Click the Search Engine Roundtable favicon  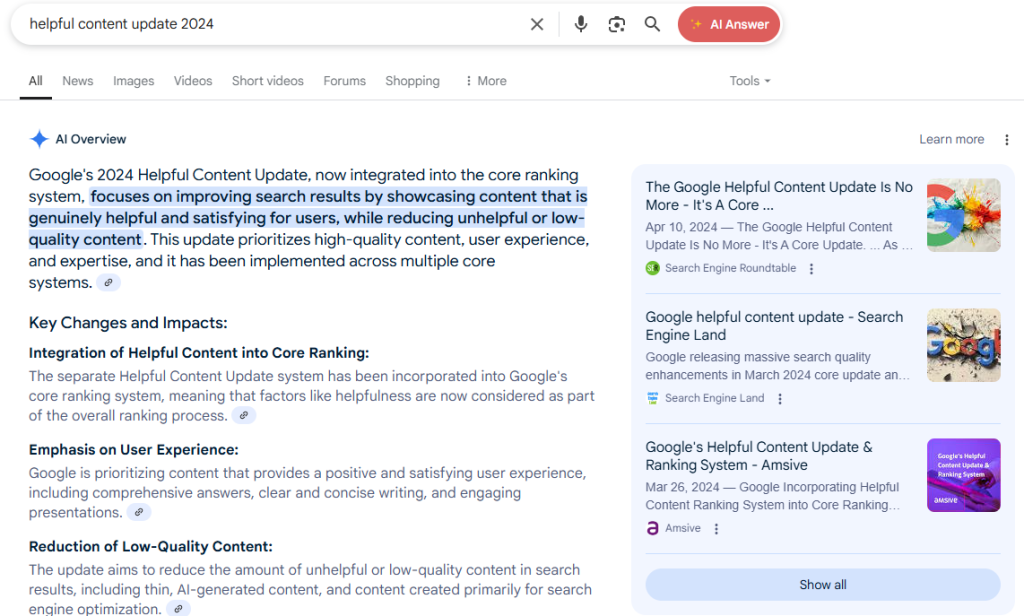pyautogui.click(x=652, y=268)
